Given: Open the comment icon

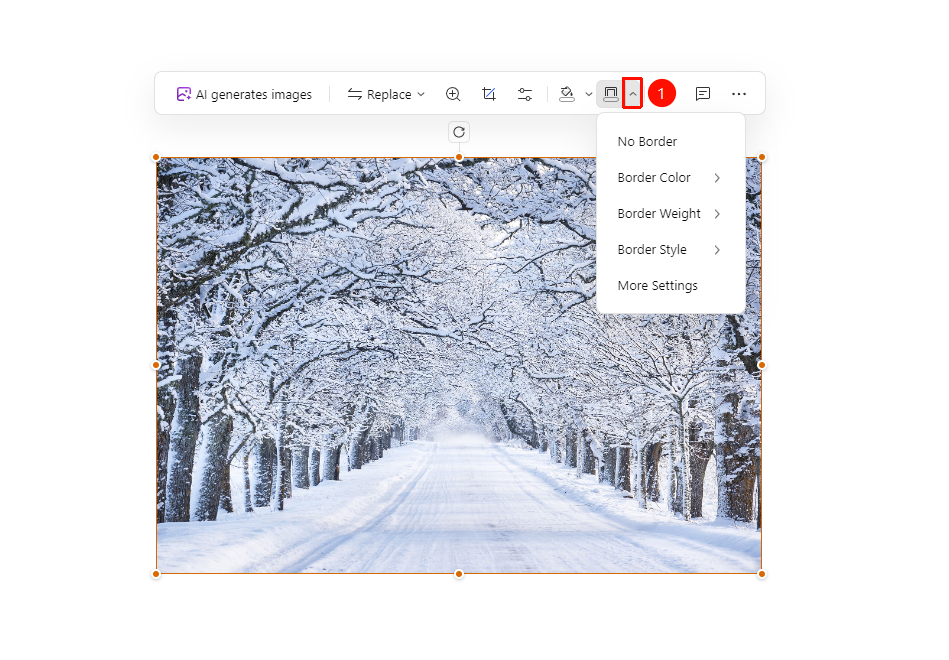Looking at the screenshot, I should point(703,94).
